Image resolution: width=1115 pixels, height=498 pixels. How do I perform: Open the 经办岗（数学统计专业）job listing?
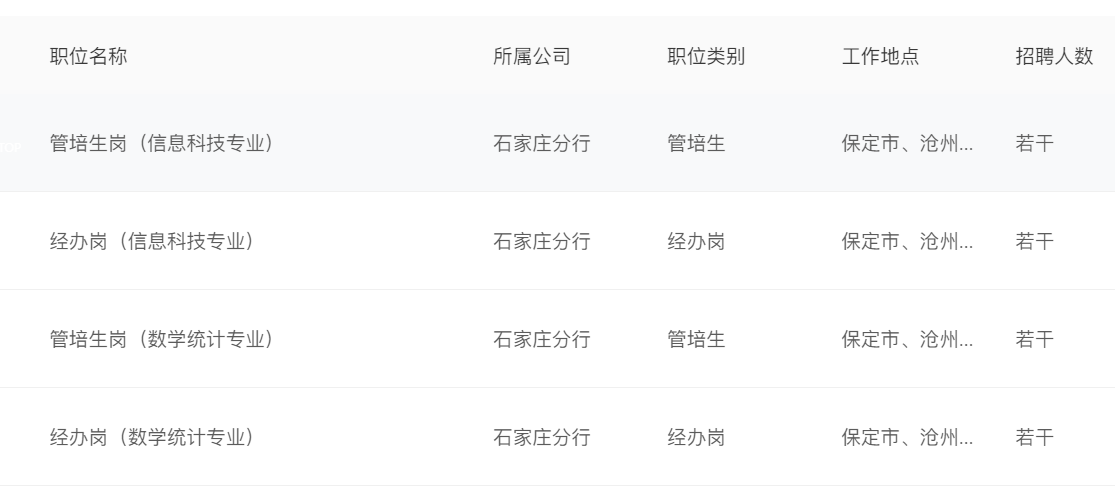(x=152, y=438)
